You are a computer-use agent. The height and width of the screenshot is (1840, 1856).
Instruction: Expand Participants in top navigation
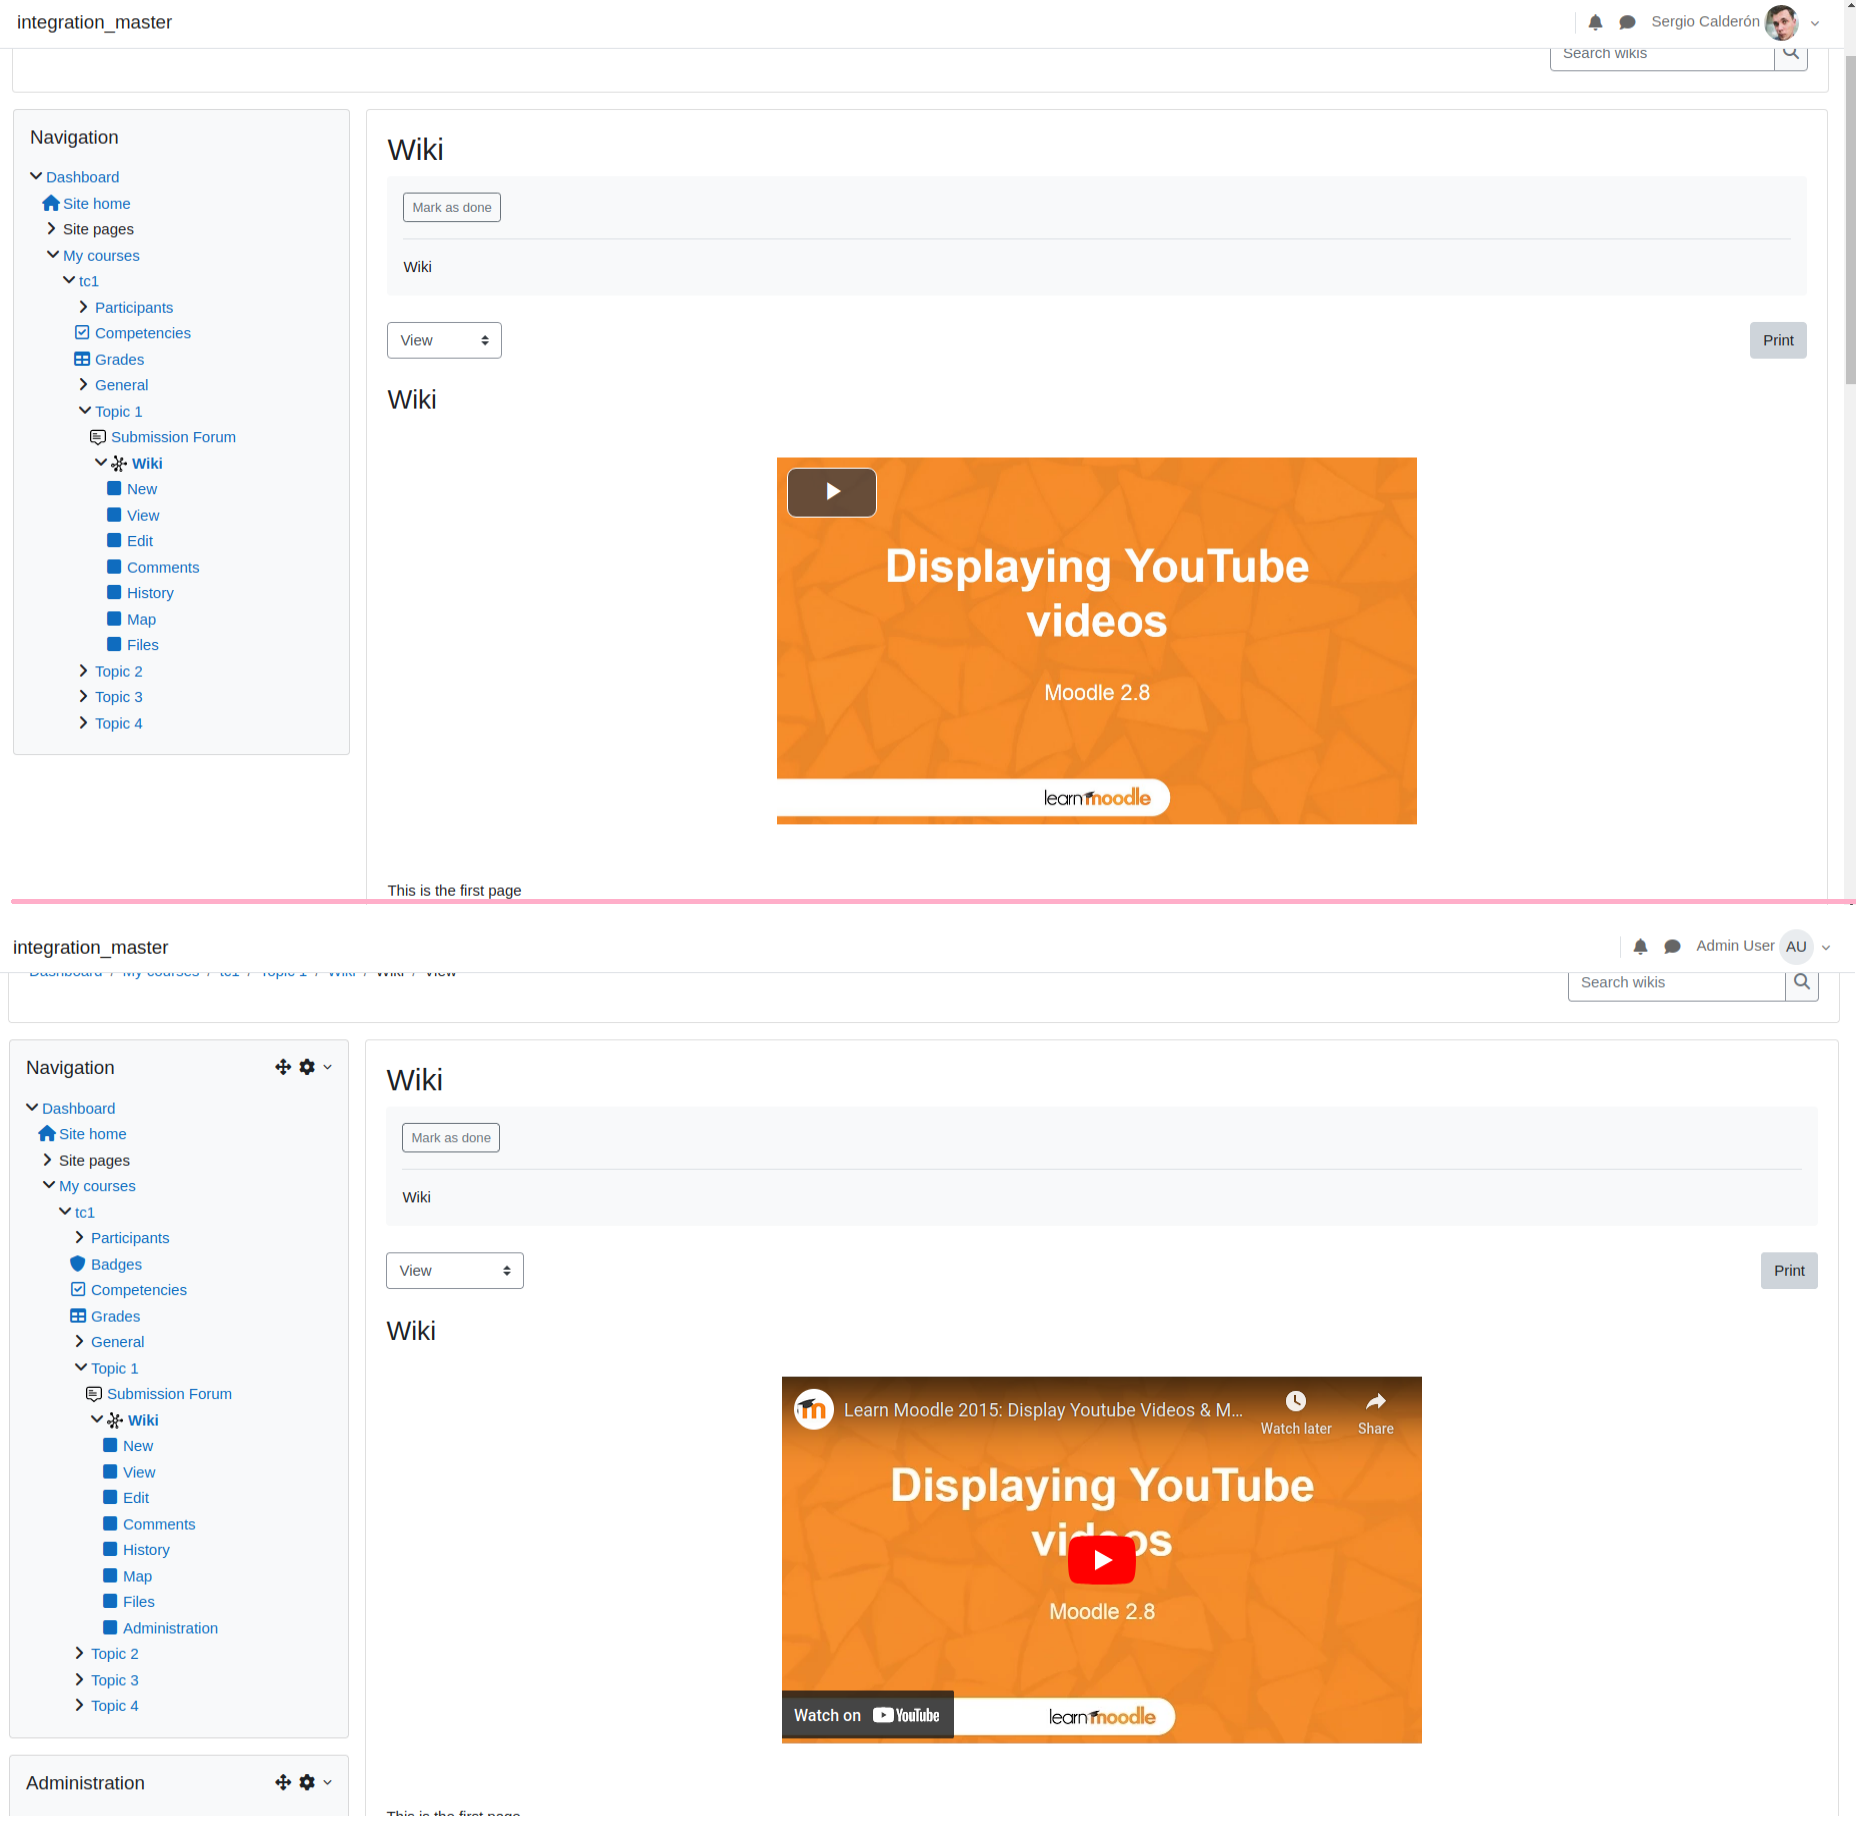coord(84,307)
